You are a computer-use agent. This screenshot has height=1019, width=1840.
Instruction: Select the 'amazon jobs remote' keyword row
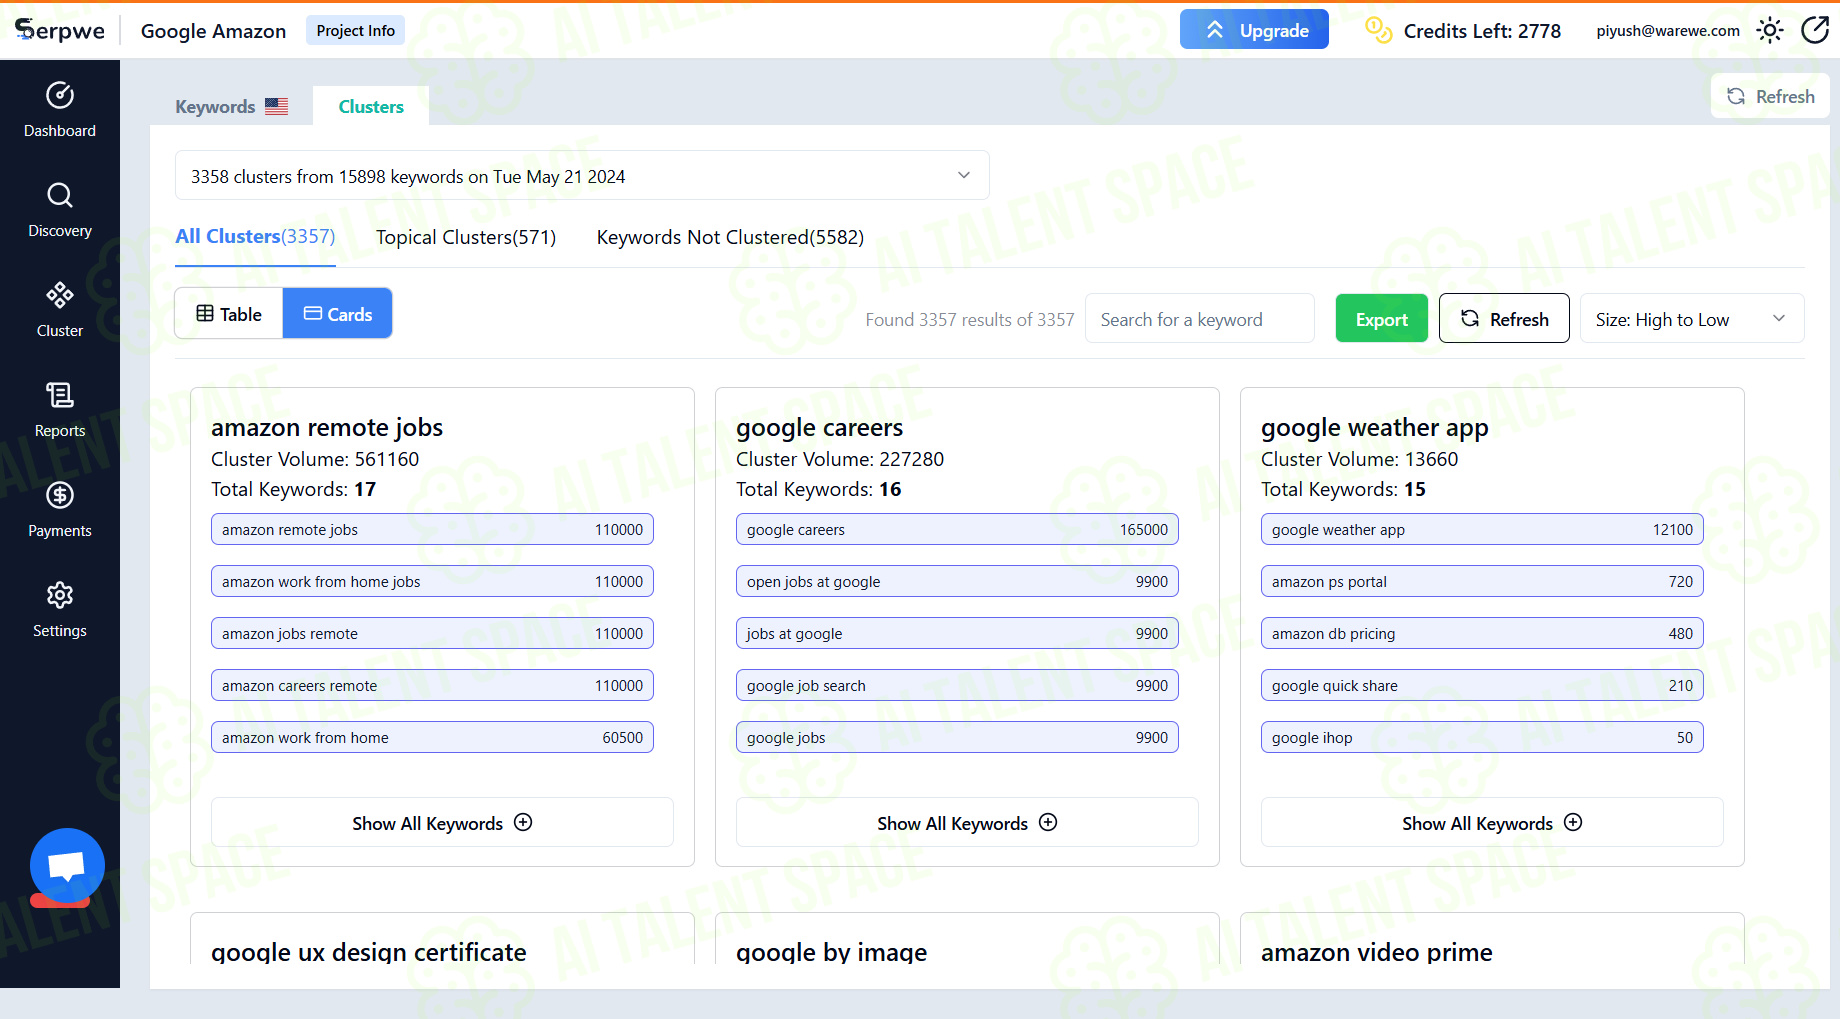[432, 633]
